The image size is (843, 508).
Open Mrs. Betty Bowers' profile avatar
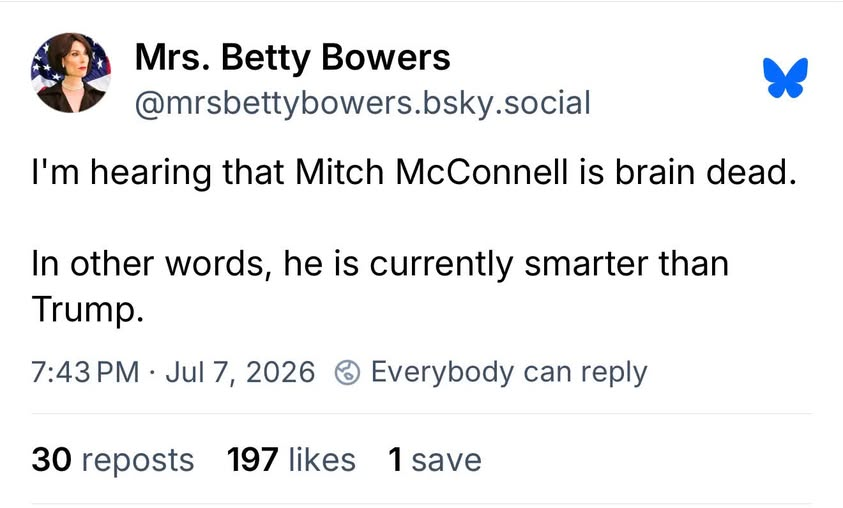pos(71,73)
